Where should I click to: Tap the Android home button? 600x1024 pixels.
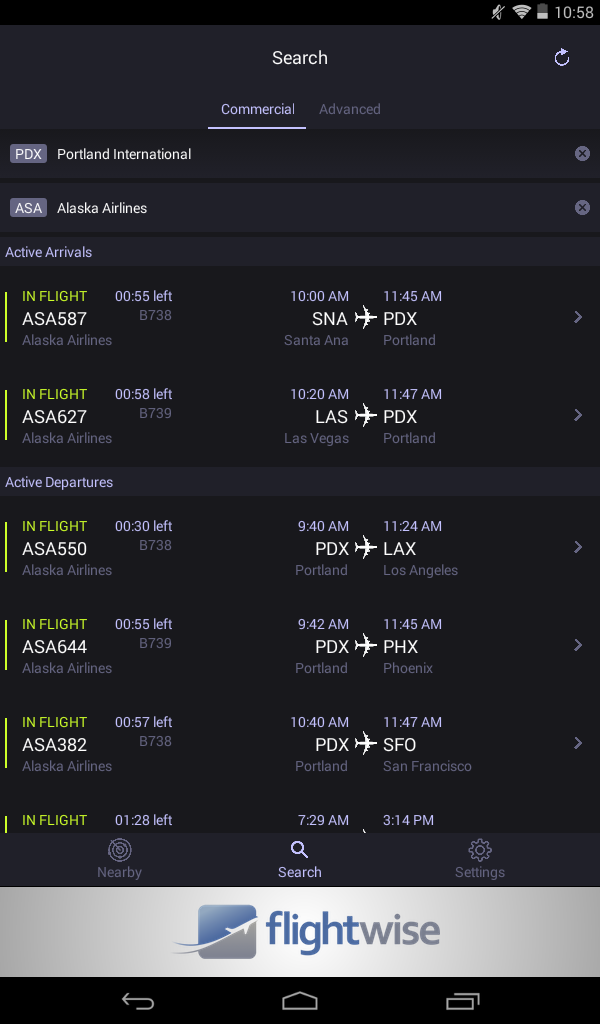(x=300, y=1000)
